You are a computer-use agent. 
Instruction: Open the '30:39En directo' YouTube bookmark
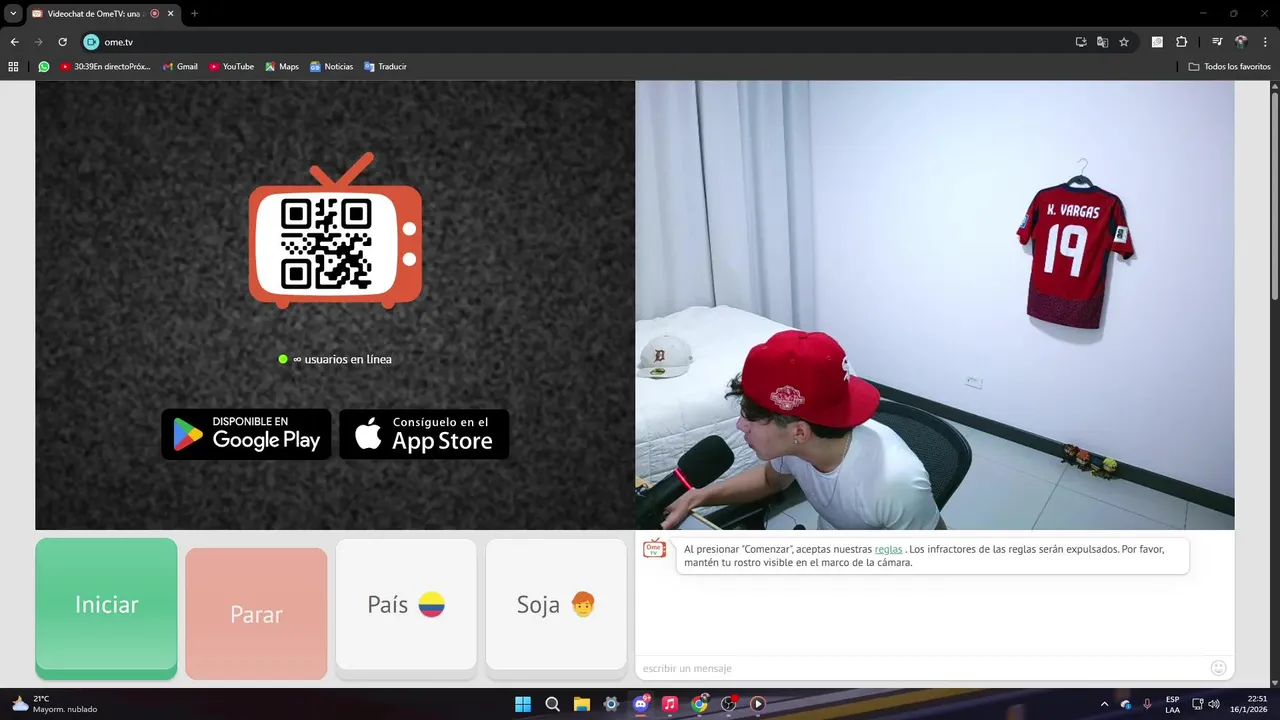point(105,67)
